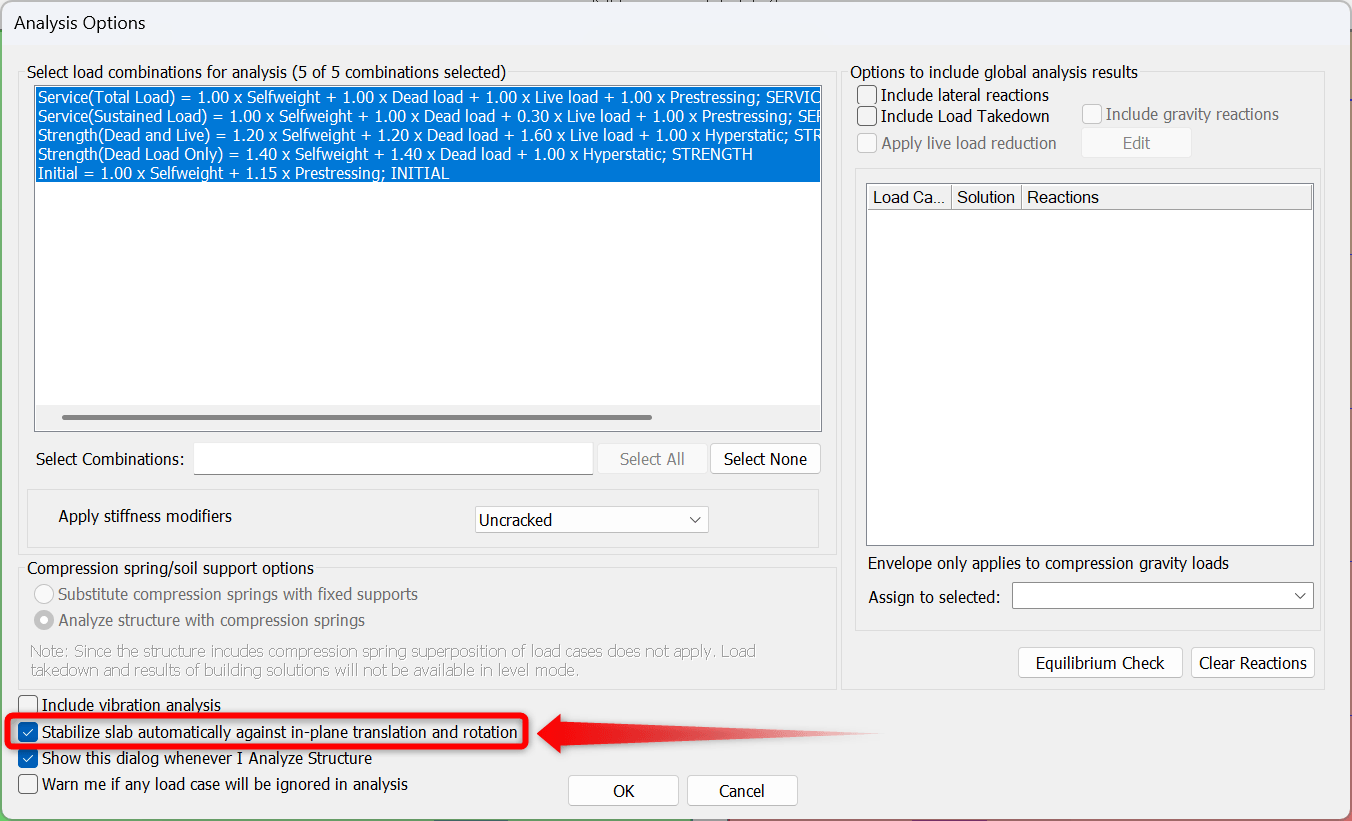Confirm analysis options with OK
This screenshot has width=1352, height=821.
coord(623,790)
